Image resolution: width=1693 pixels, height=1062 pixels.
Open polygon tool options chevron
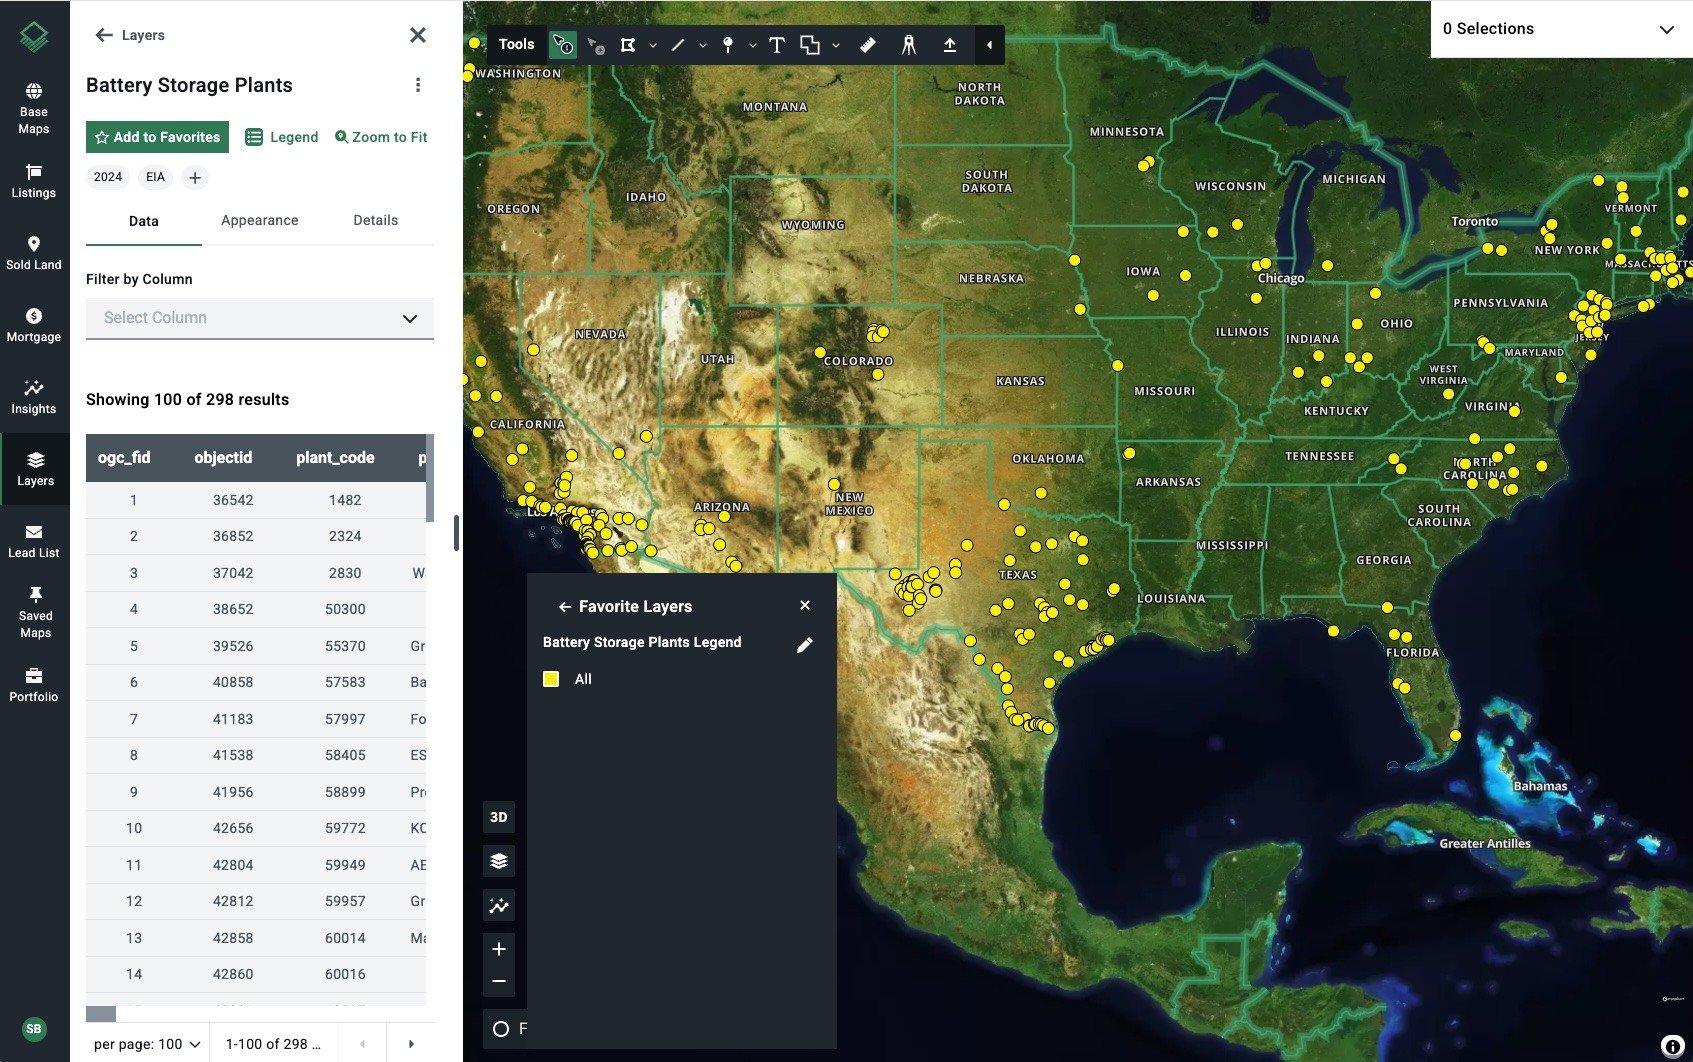coord(653,45)
